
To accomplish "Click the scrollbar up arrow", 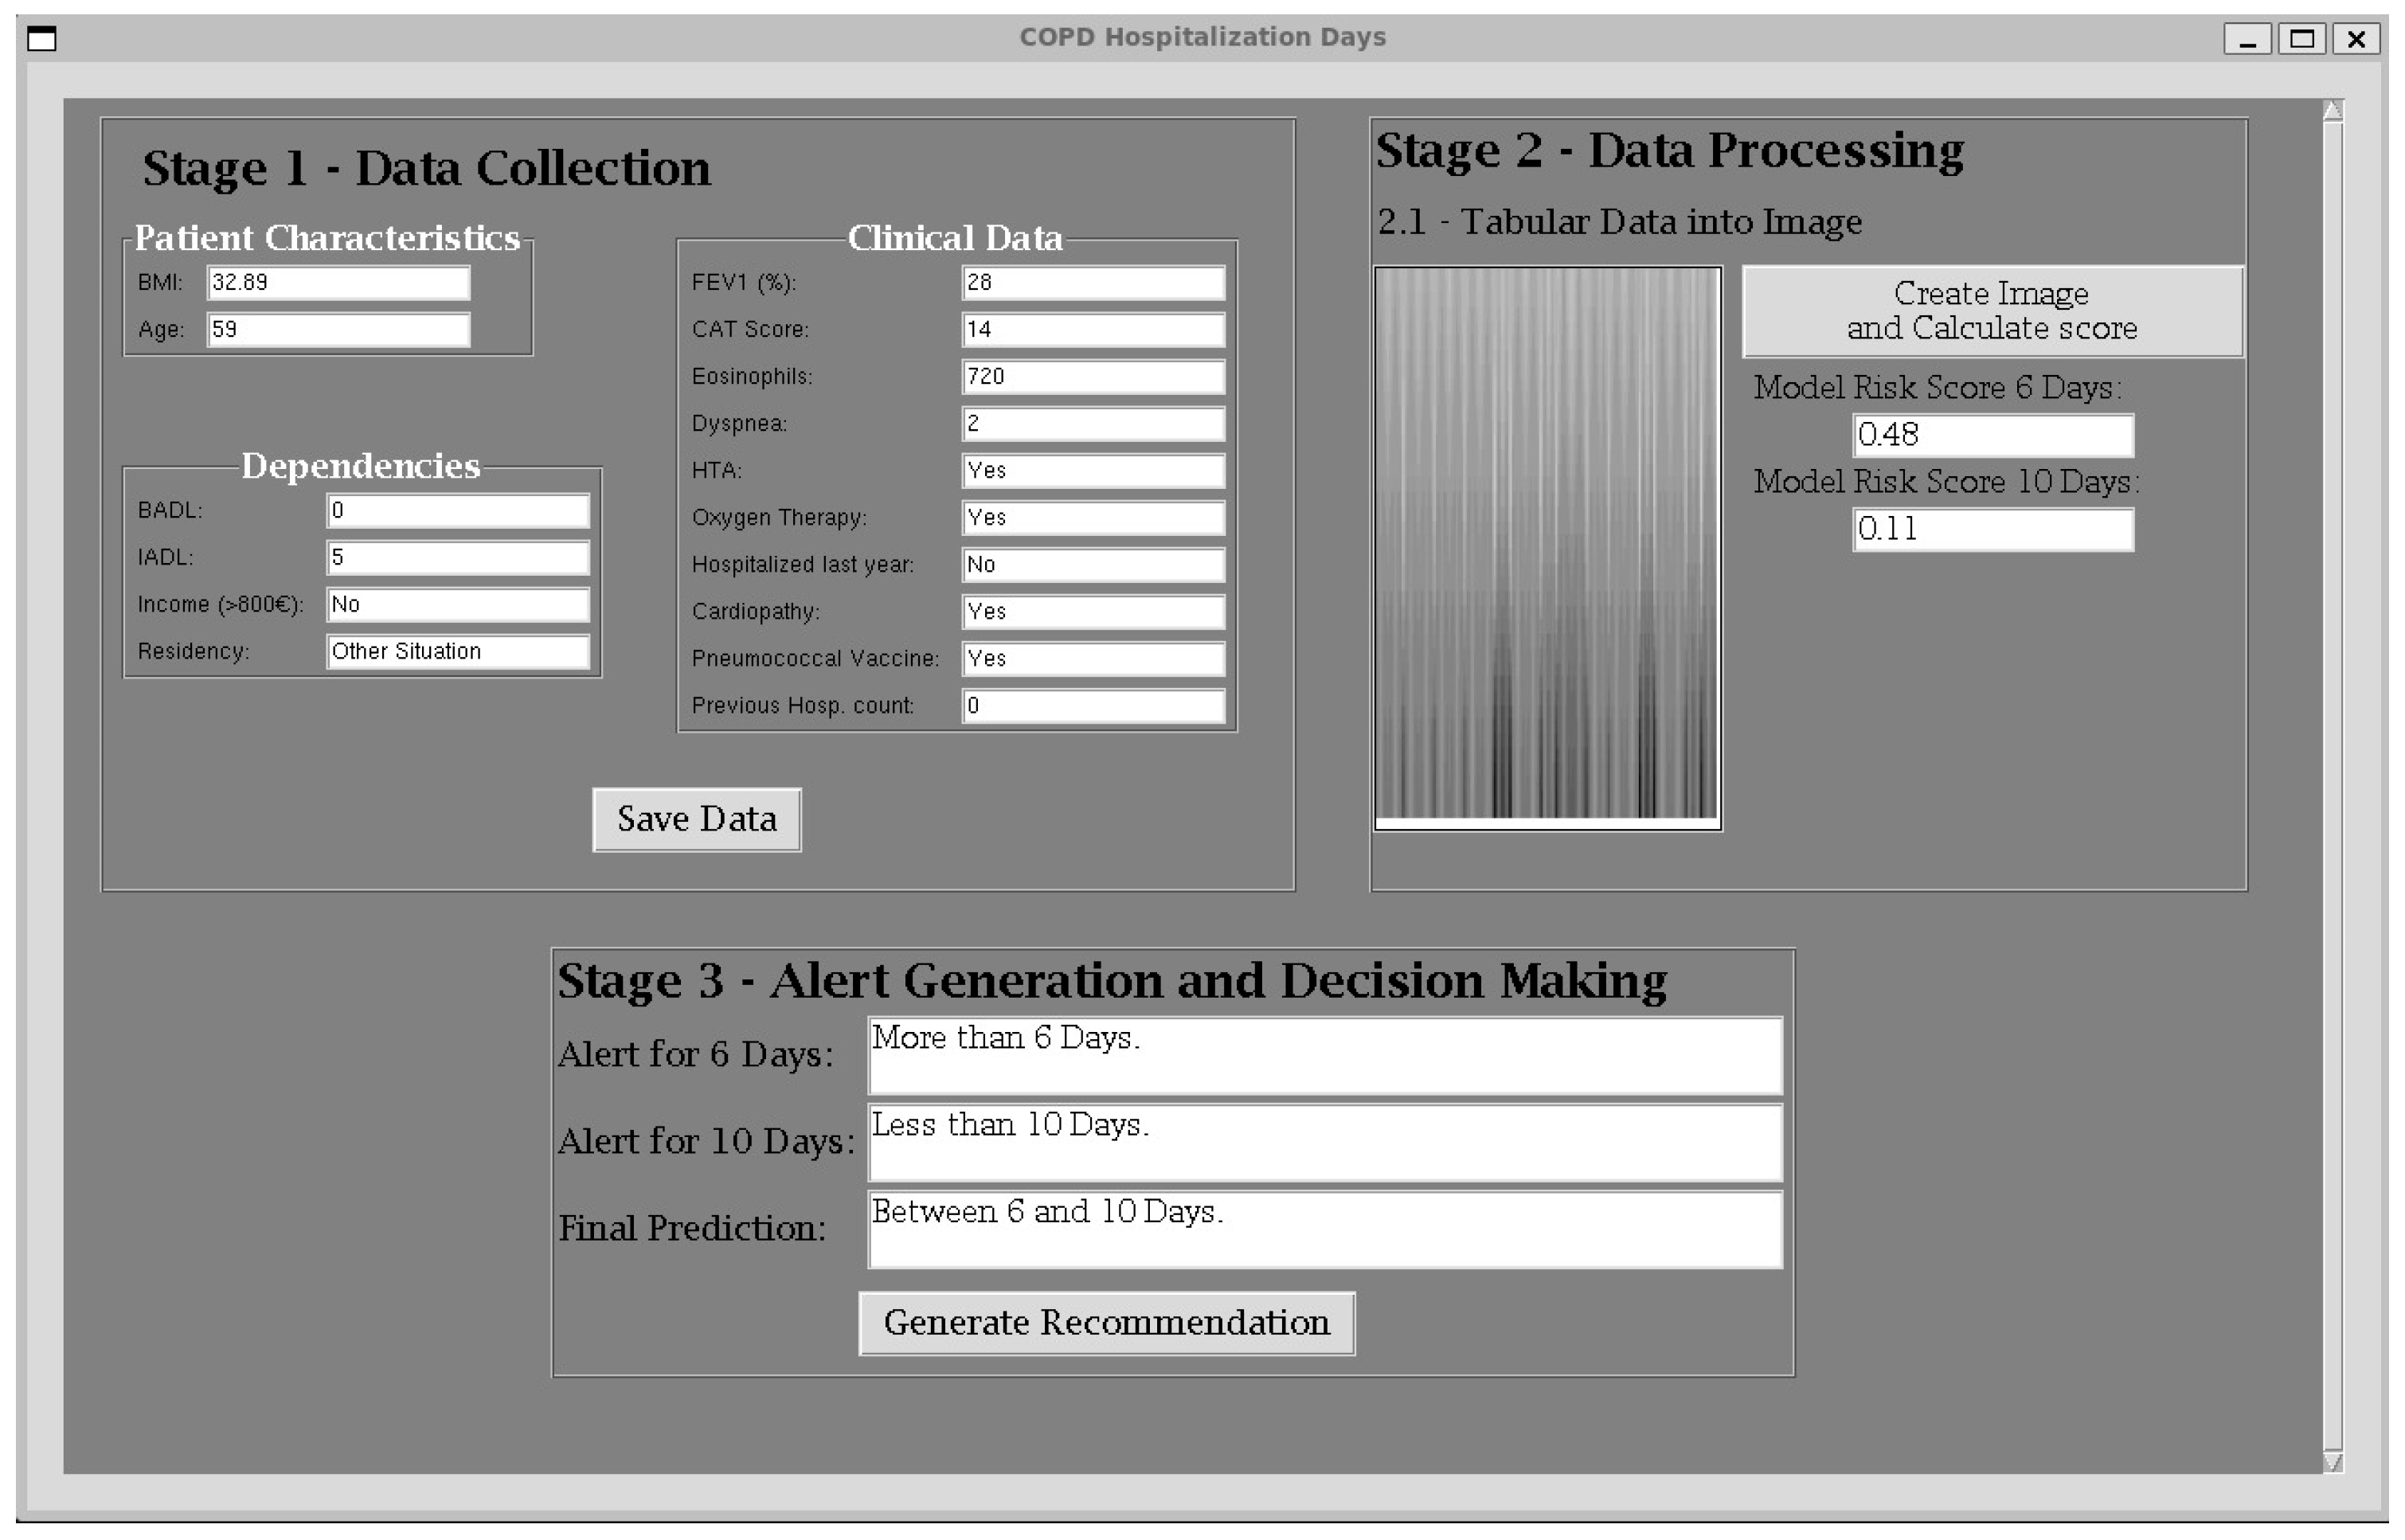I will [x=2333, y=111].
